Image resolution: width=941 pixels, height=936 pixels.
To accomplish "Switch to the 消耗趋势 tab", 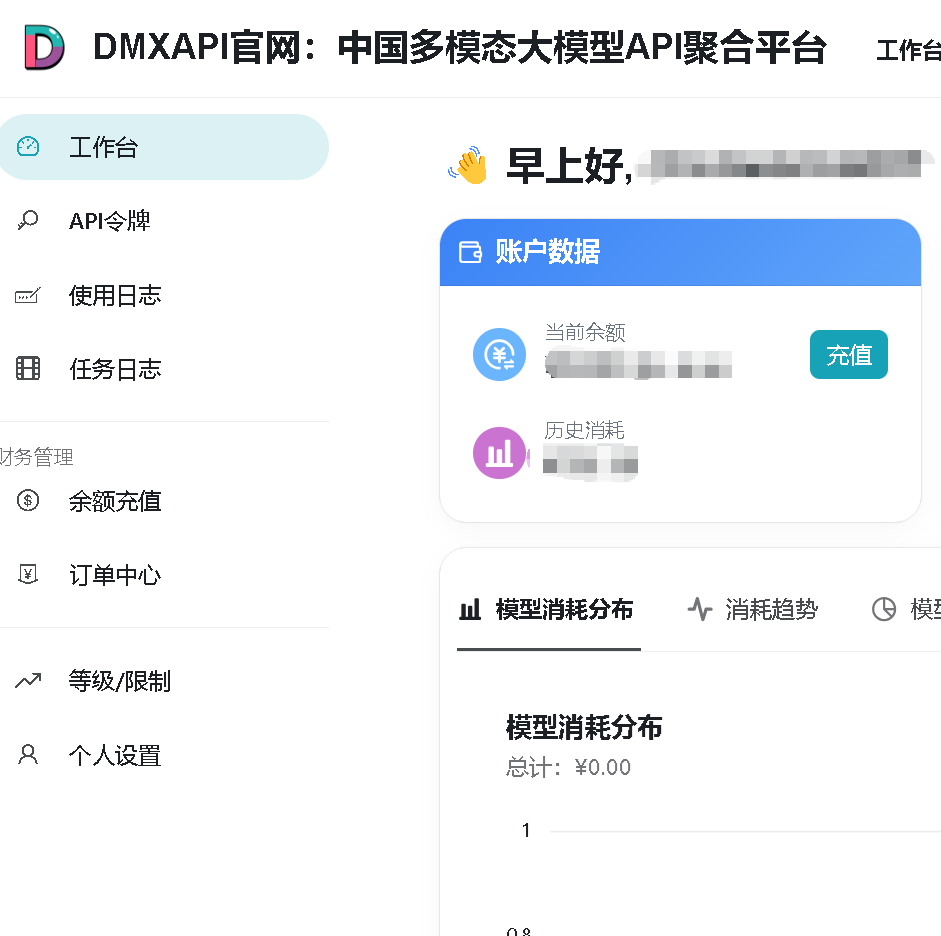I will coord(753,610).
